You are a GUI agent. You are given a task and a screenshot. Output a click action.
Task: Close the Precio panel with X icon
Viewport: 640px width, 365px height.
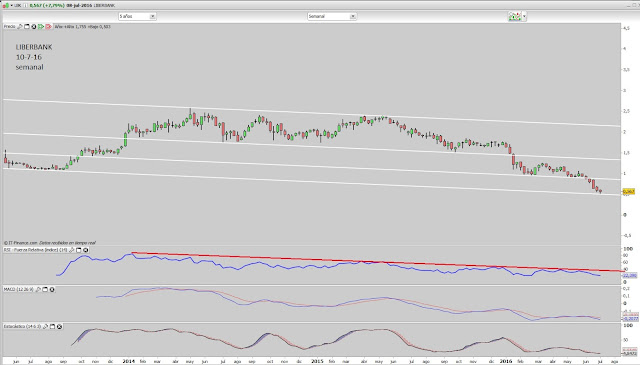tap(33, 27)
